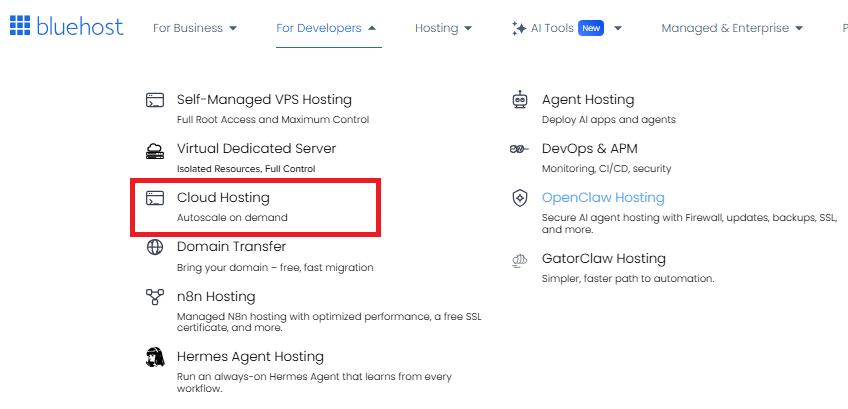Viewport: 848px width, 409px height.
Task: Click 'Managed N8n hosting with optimized performance' description
Action: pyautogui.click(x=329, y=322)
